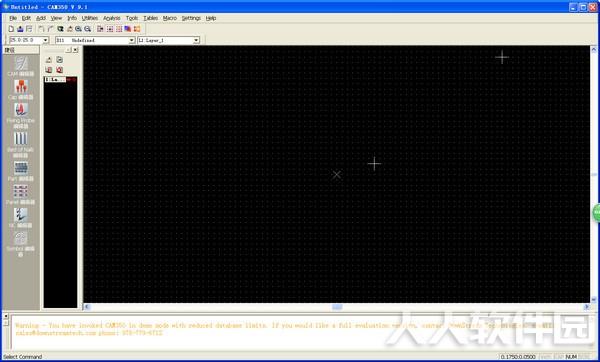Open the Analysis menu
600x362 pixels.
(111, 18)
